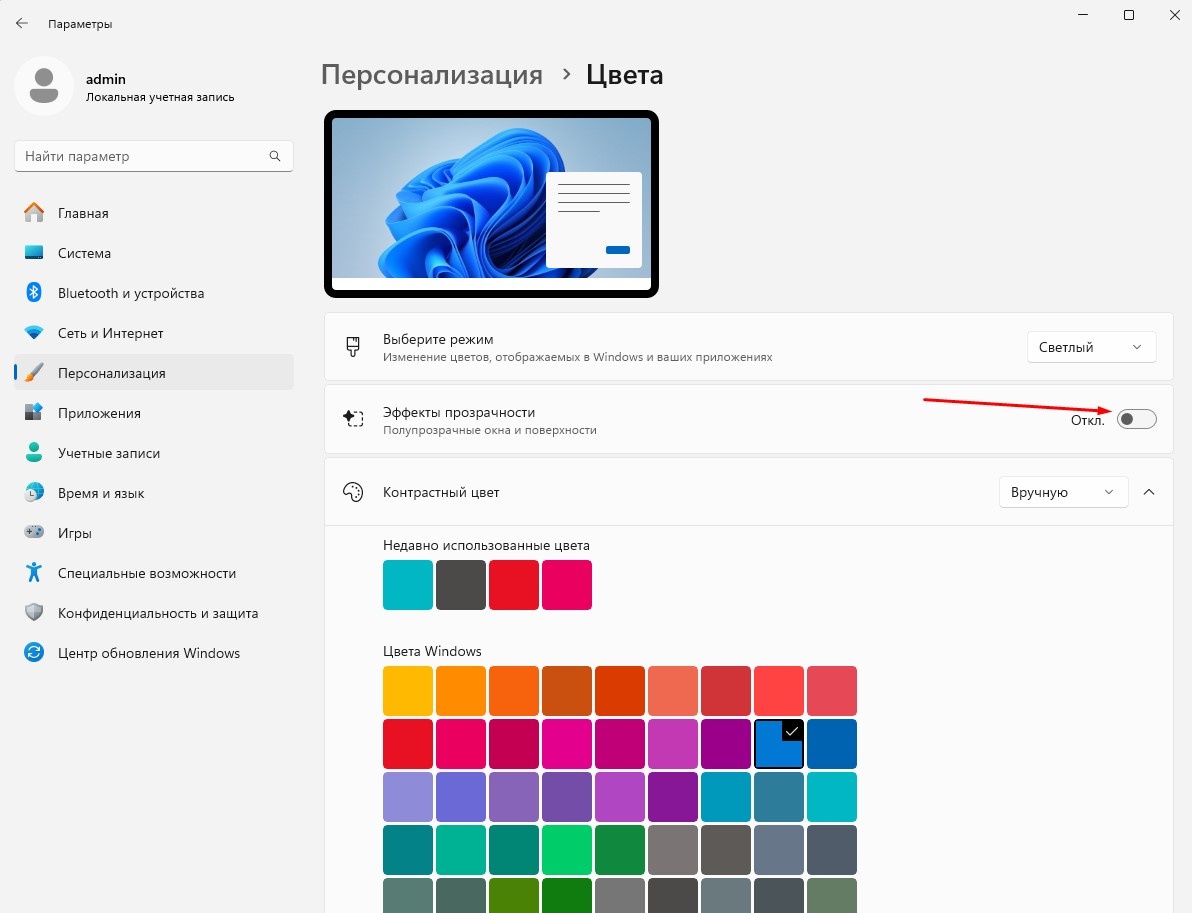Click the Откл. label next to toggle

pos(1087,420)
